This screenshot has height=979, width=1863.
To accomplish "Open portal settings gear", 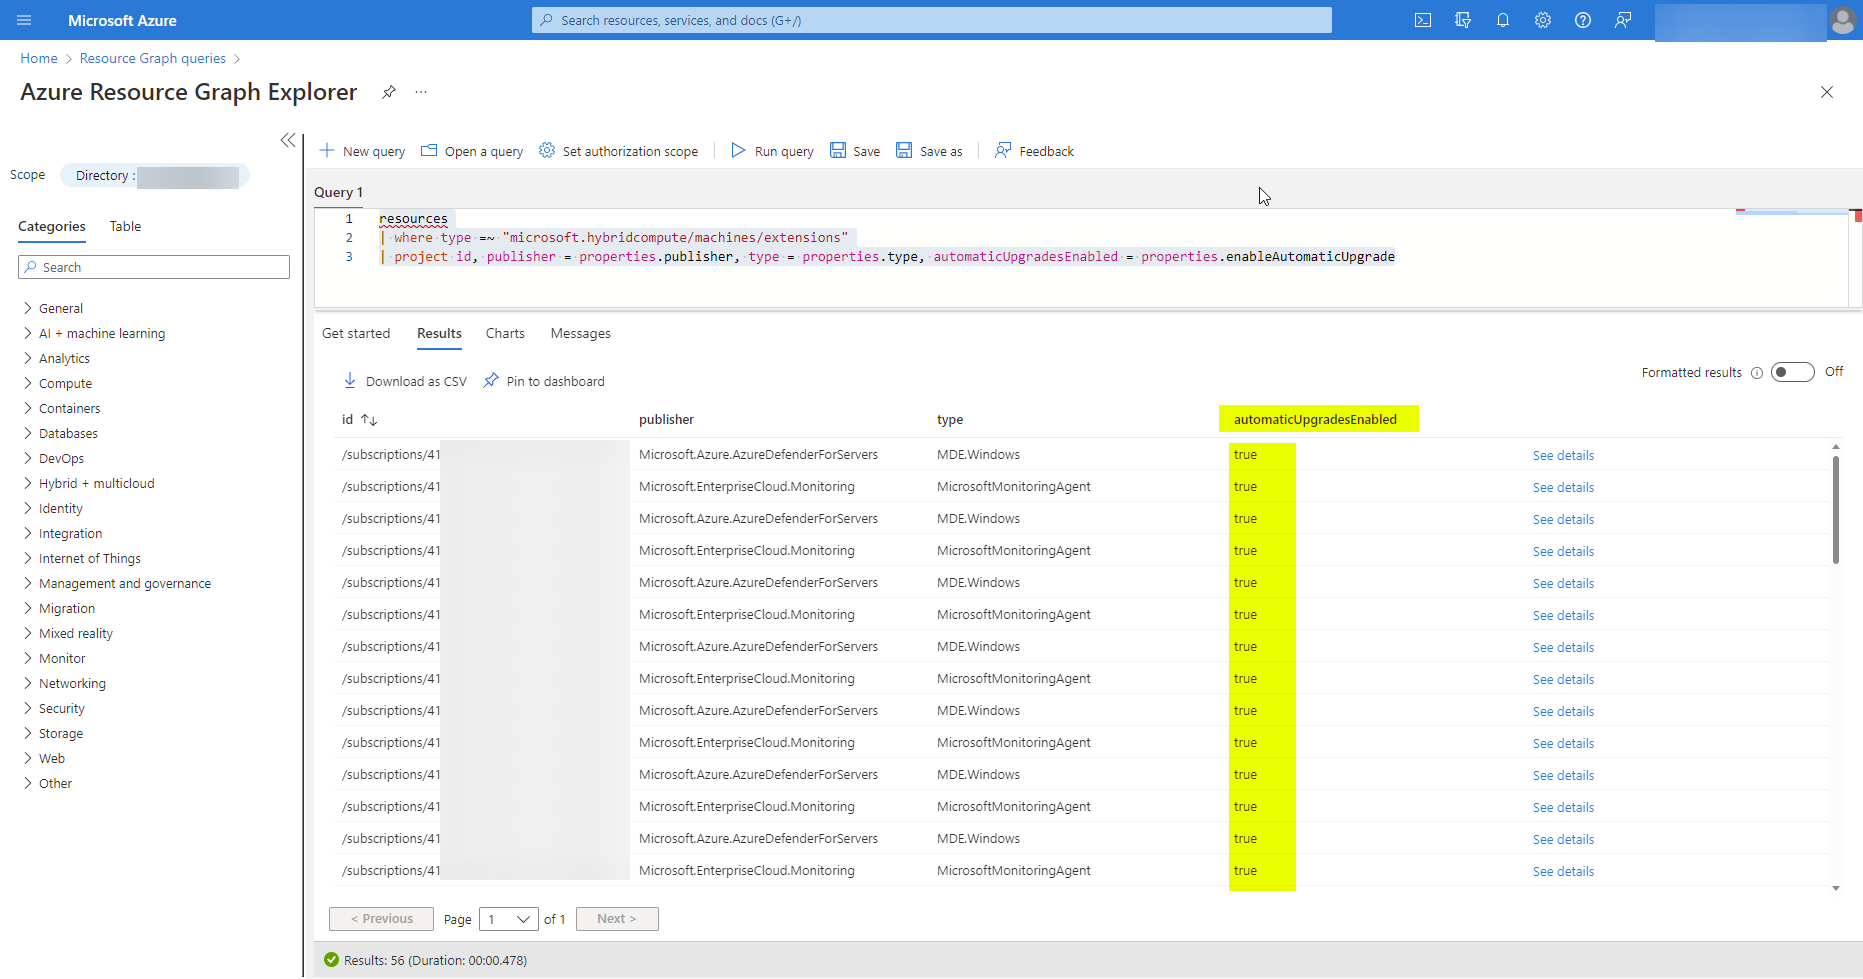I will 1543,20.
